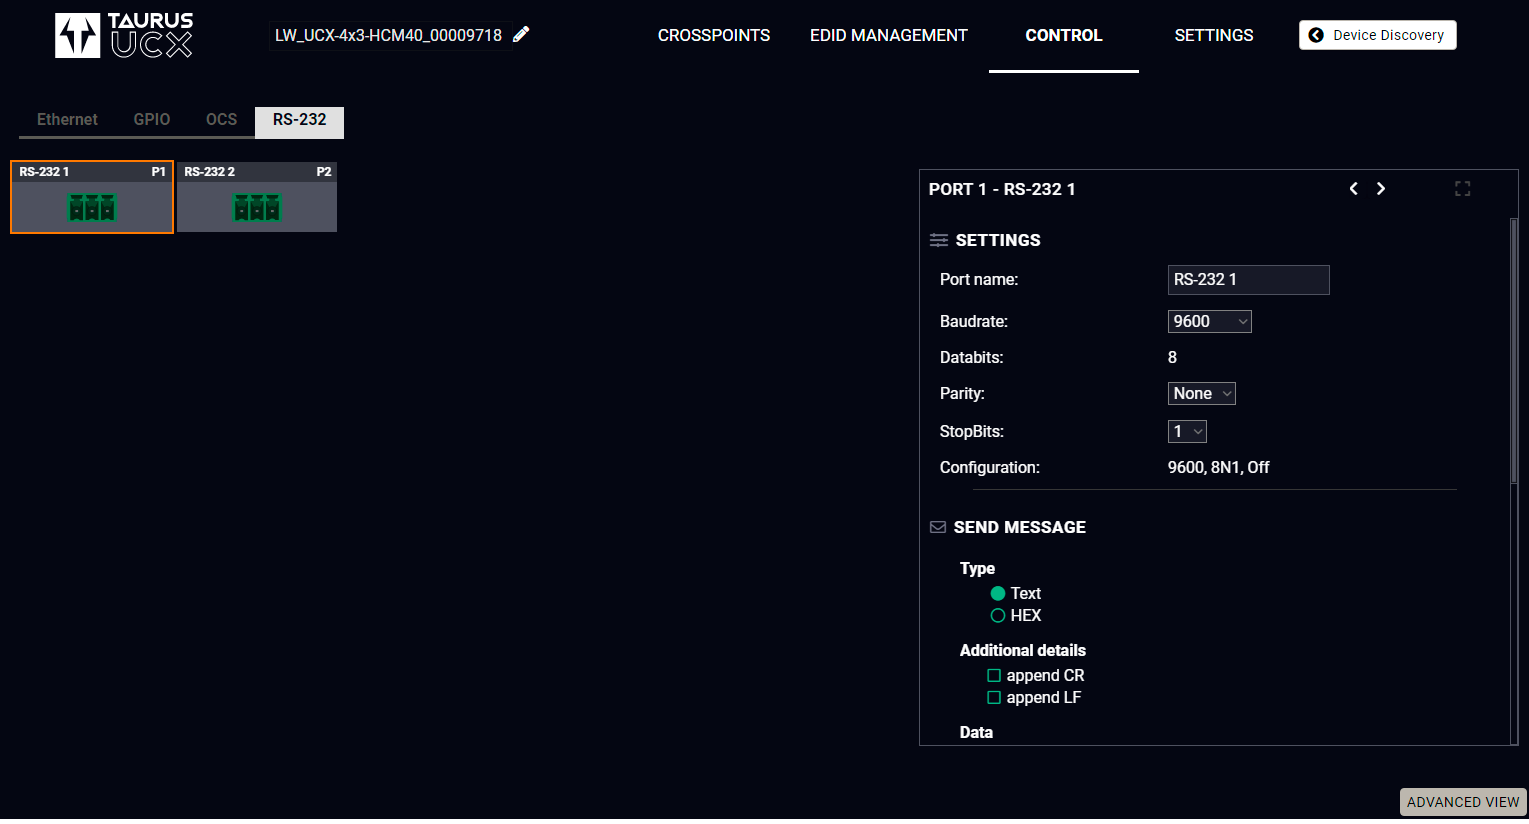Screen dimensions: 1529x824
Task: Enable the append CR checkbox
Action: click(994, 676)
